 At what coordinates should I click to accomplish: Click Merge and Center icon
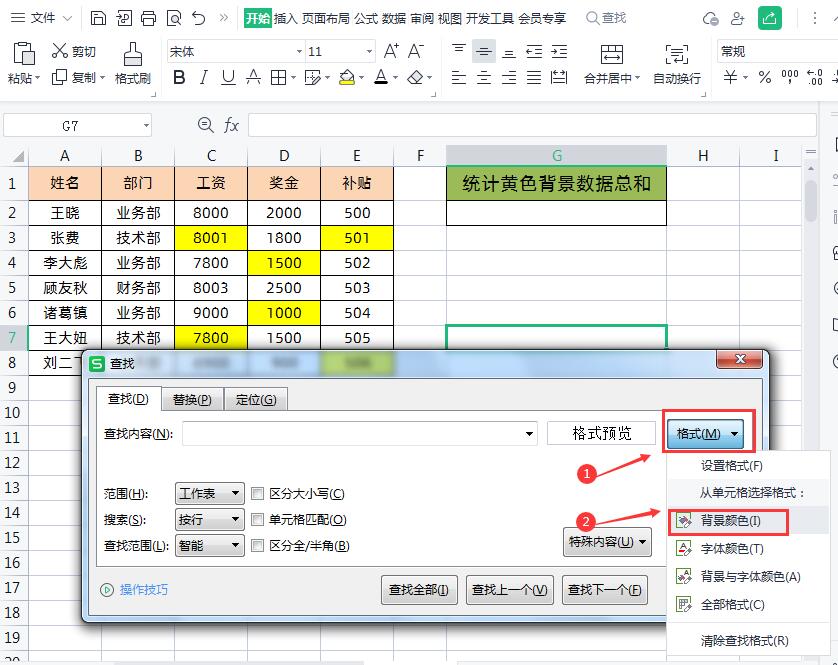pos(612,55)
